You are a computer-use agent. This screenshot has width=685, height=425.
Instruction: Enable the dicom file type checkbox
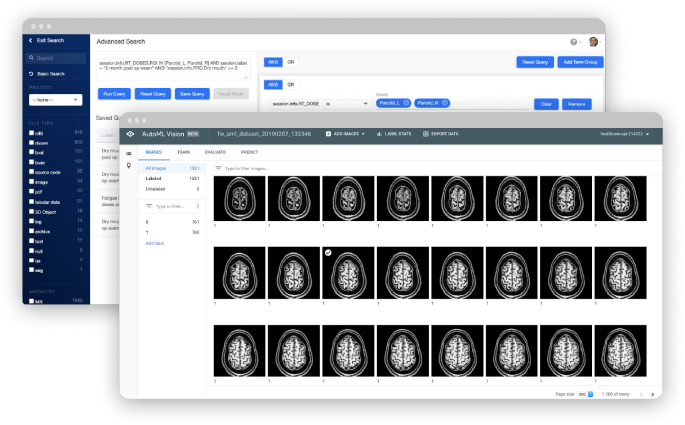[x=30, y=142]
